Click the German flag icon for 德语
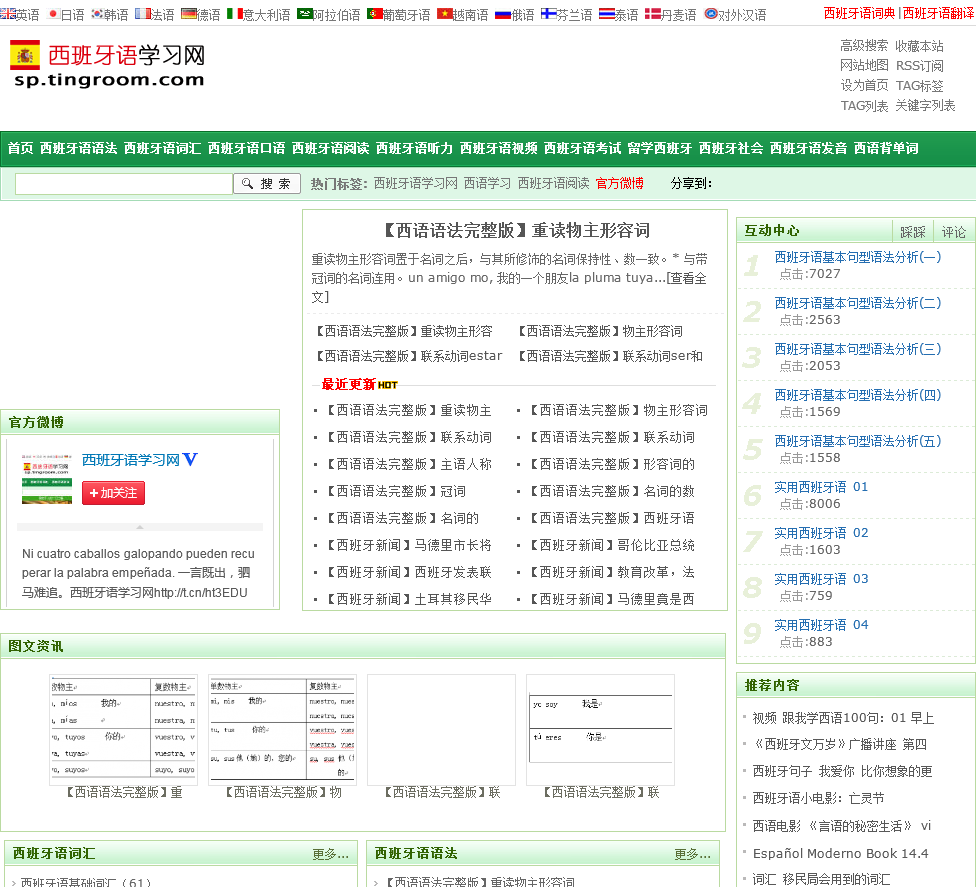The image size is (976, 887). pos(188,14)
